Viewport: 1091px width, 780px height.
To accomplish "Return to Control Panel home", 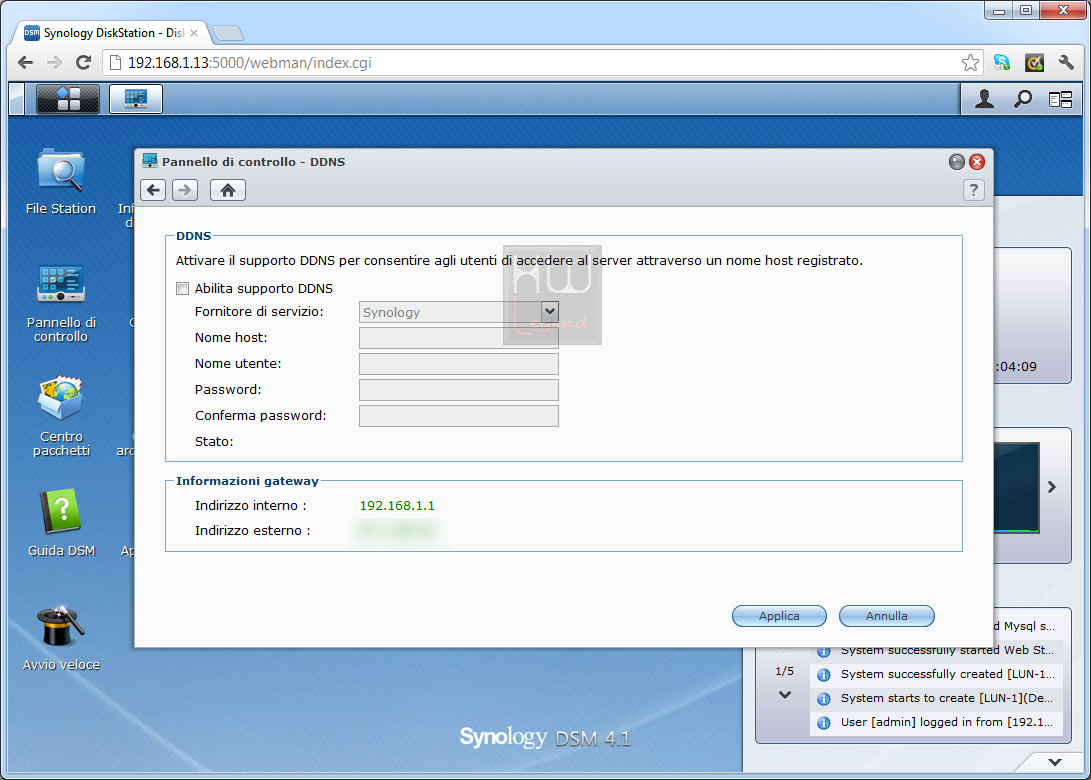I will point(228,190).
